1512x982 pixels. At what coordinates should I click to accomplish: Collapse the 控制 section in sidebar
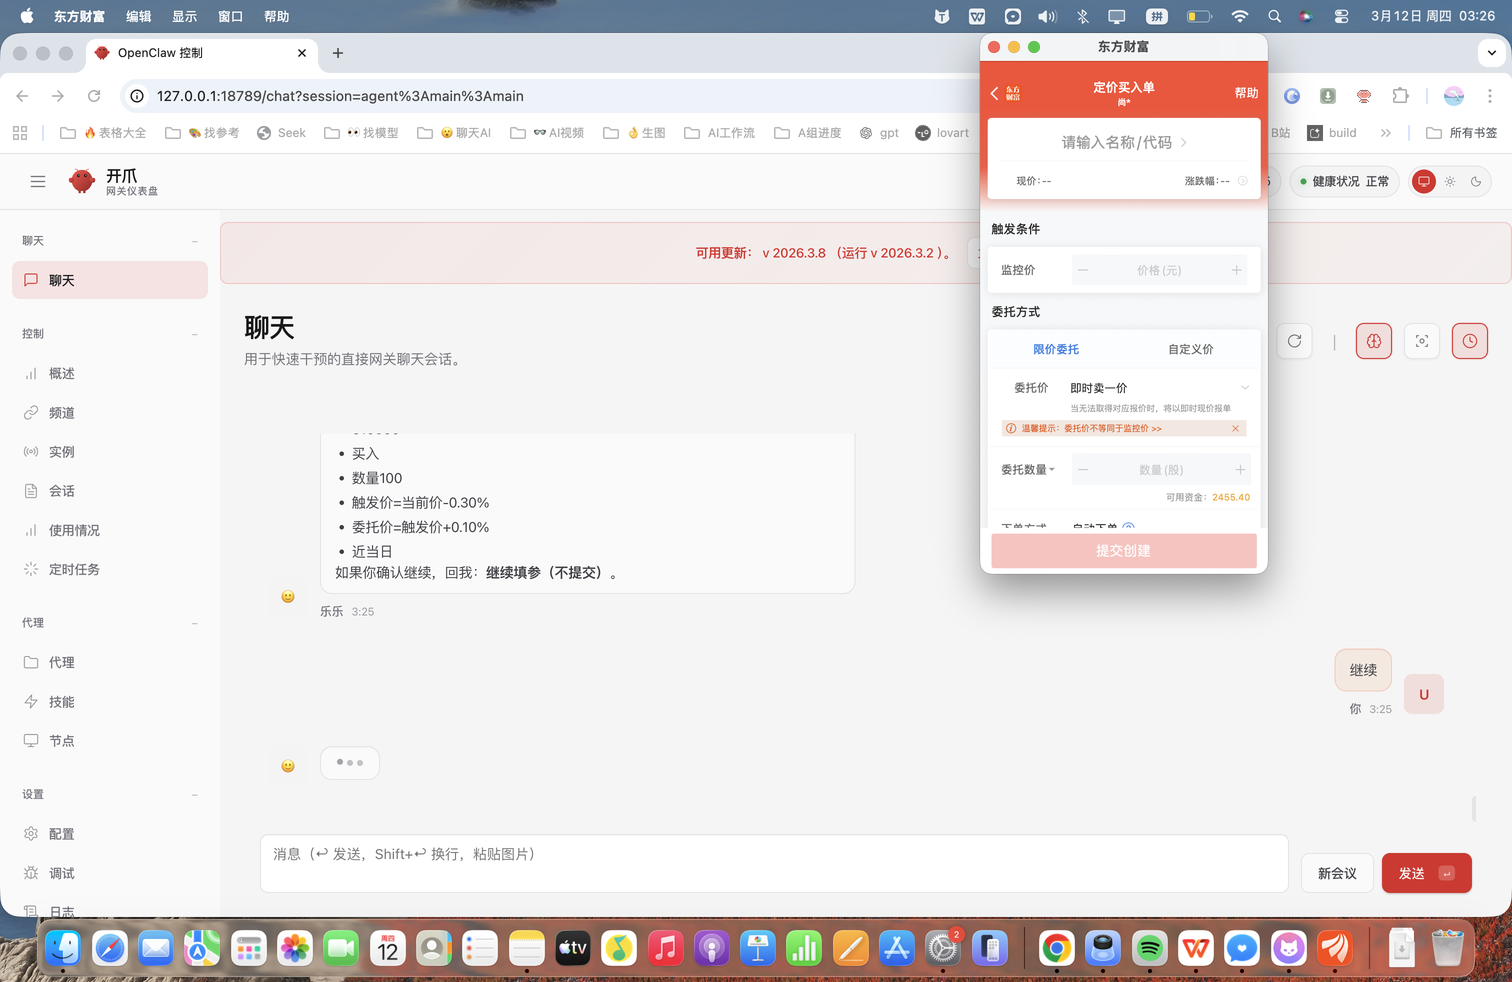194,334
